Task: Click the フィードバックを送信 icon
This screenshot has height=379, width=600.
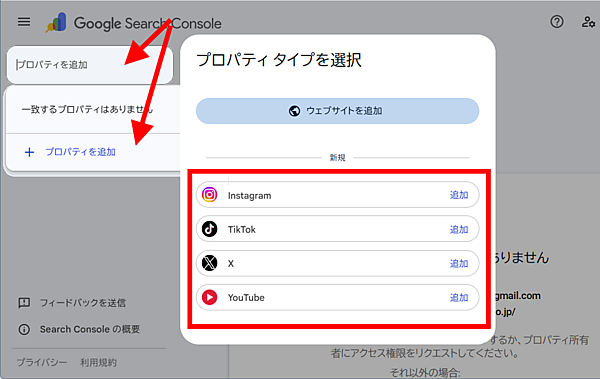Action: [24, 303]
